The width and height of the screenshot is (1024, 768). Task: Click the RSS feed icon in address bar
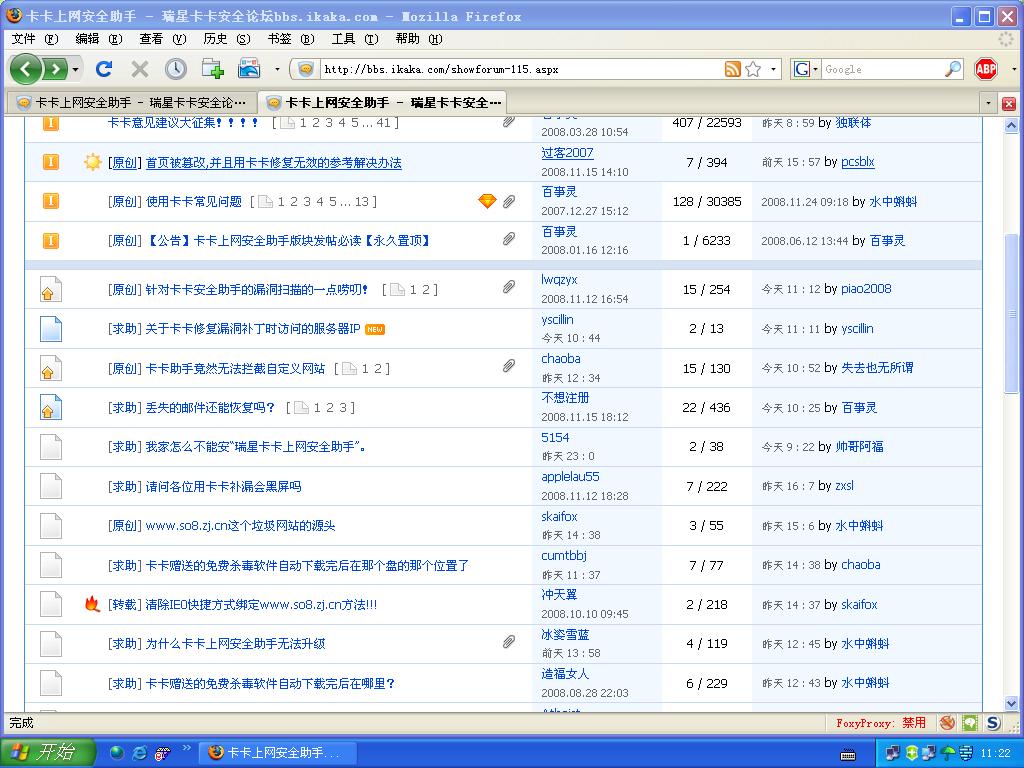pos(733,69)
